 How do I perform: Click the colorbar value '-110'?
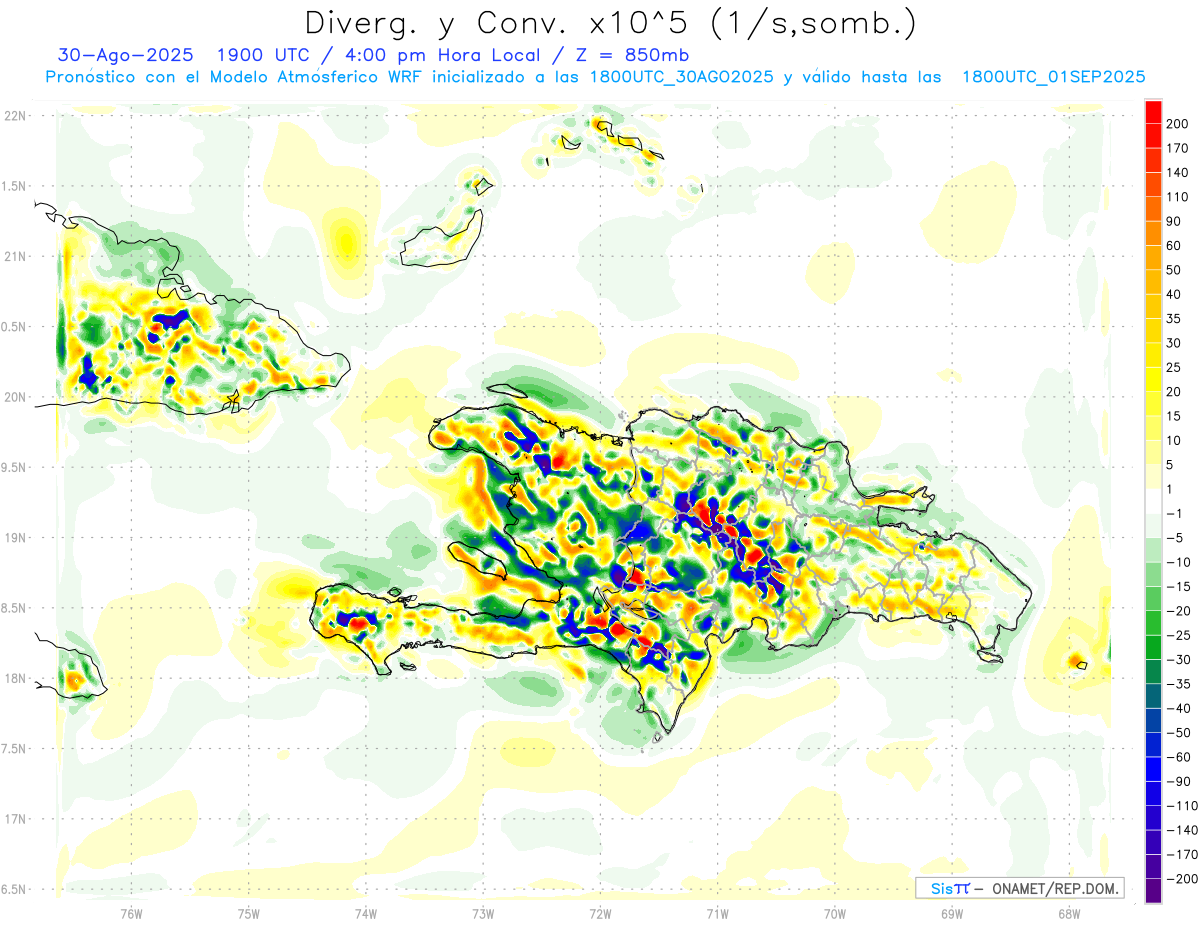[x=1180, y=806]
